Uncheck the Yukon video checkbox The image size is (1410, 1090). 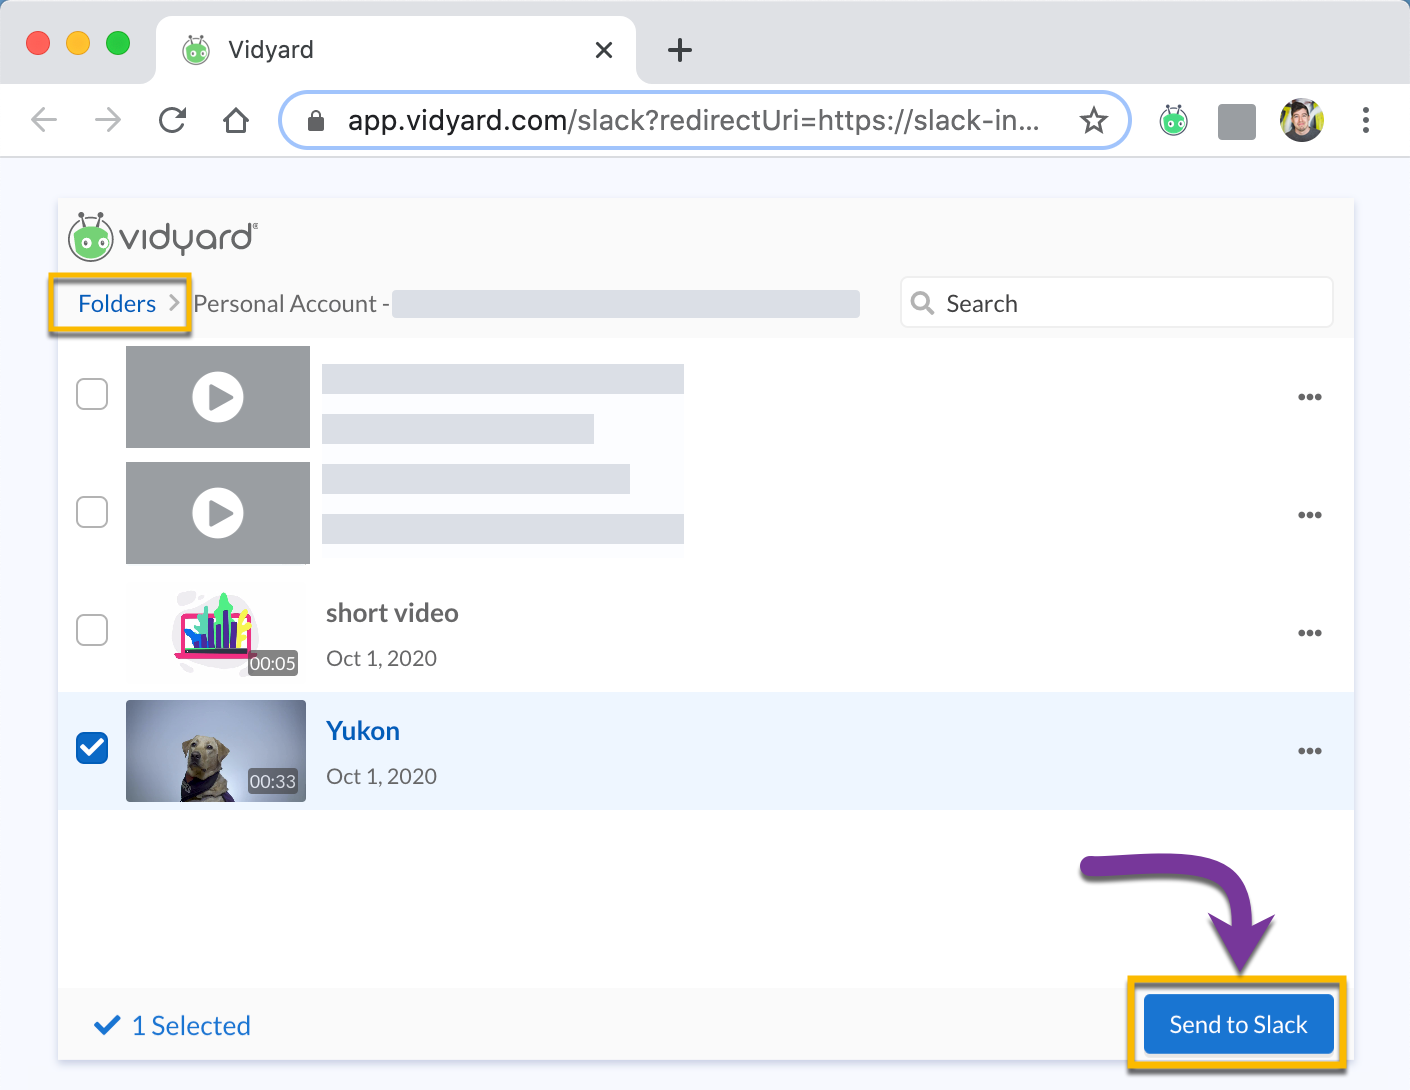pyautogui.click(x=92, y=748)
